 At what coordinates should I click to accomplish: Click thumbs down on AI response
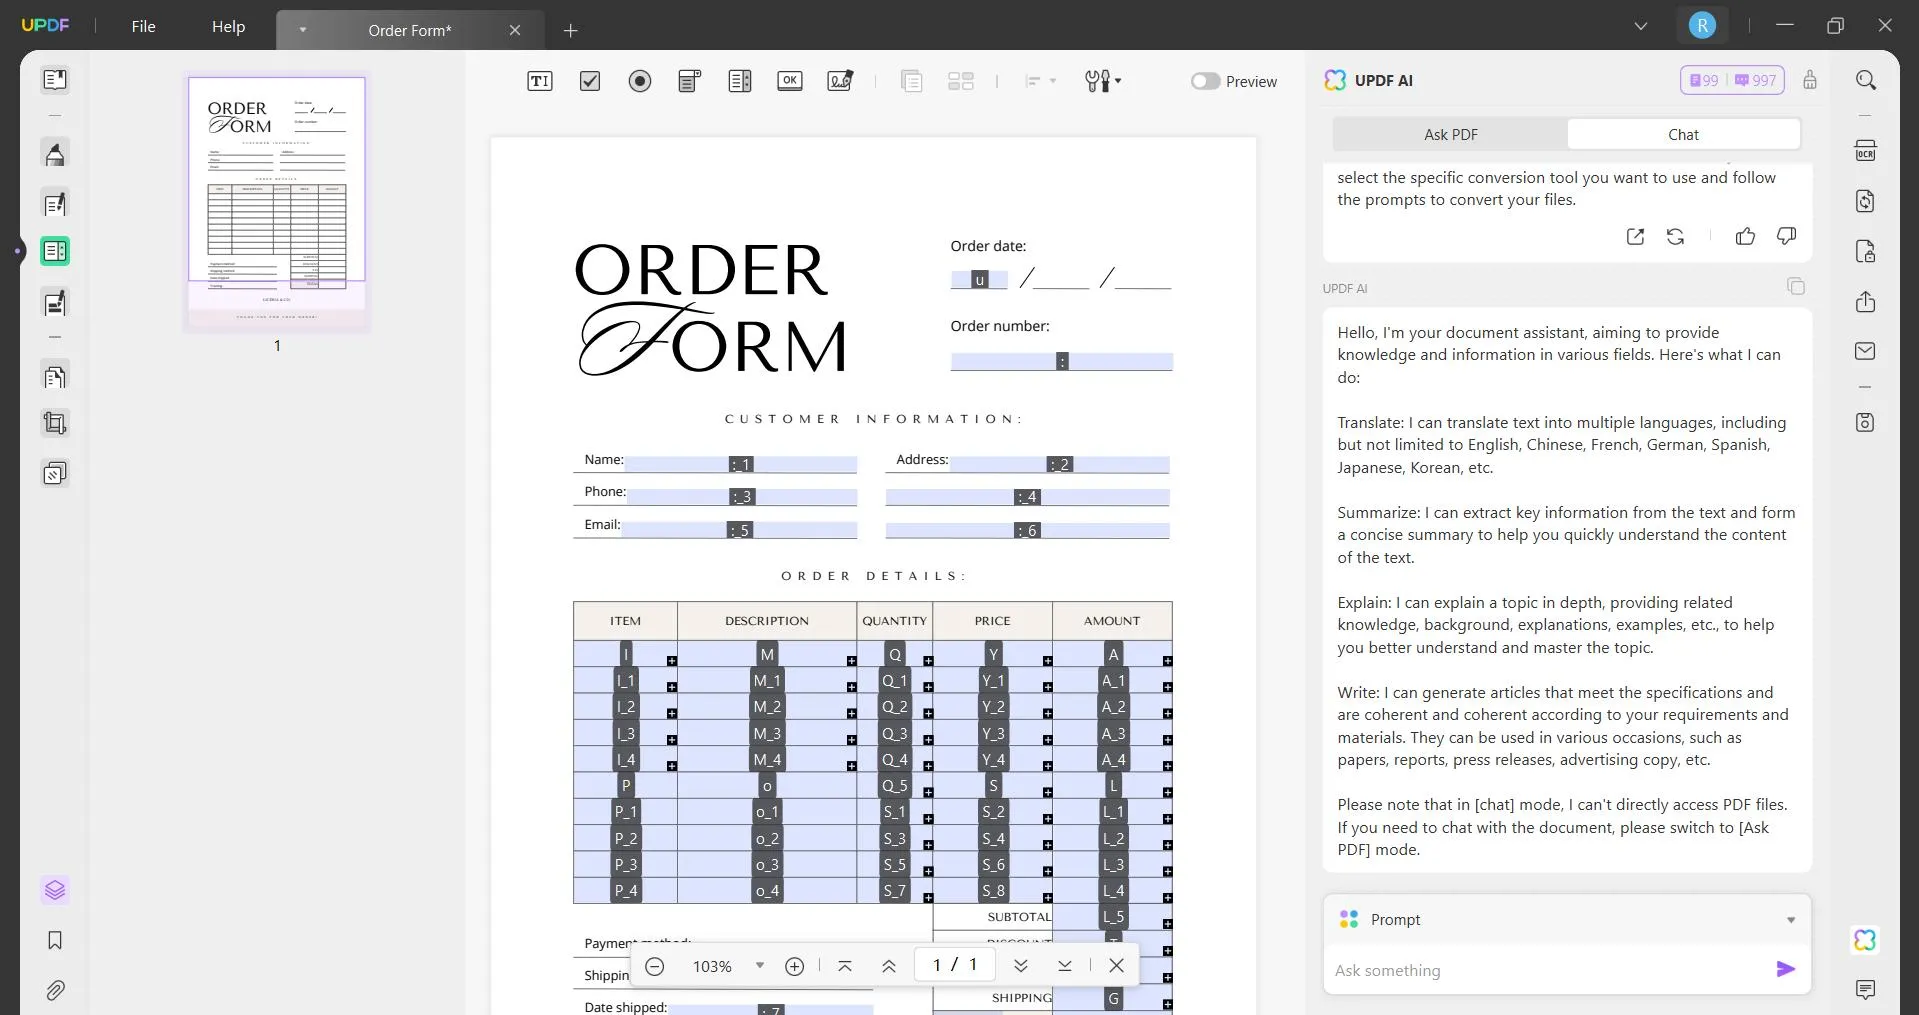1786,236
